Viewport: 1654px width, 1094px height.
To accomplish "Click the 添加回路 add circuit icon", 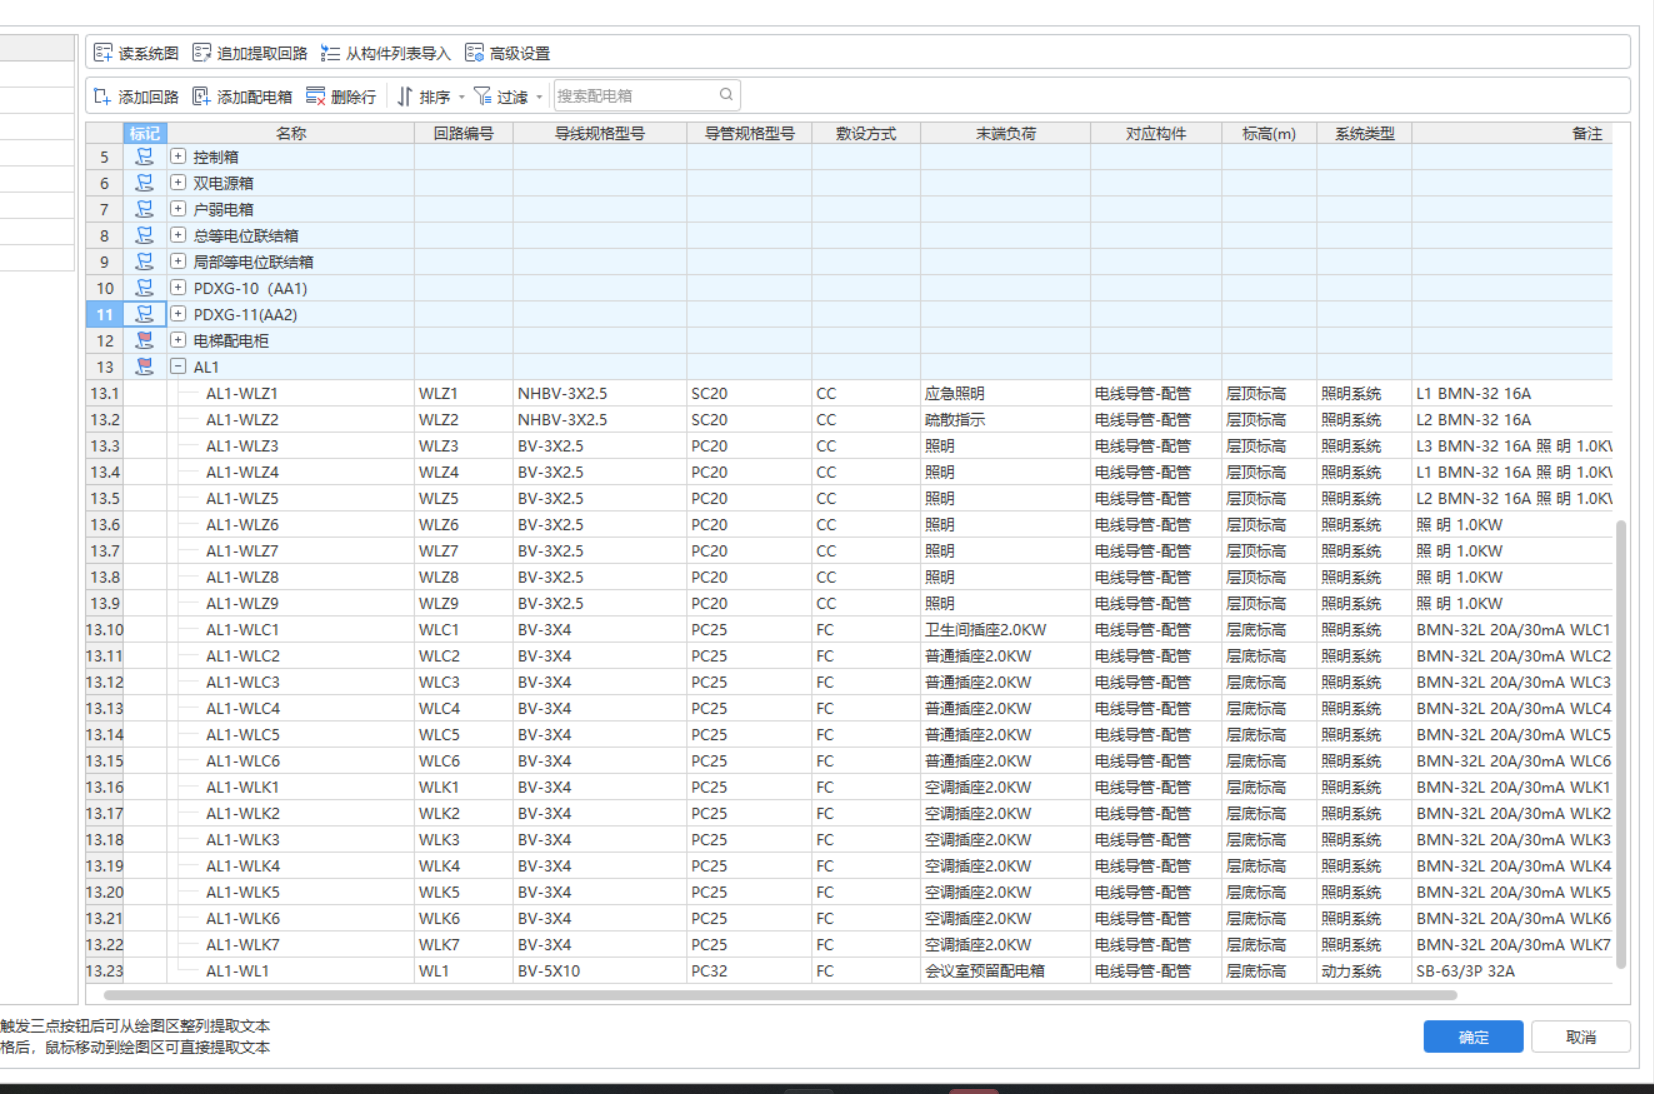I will 102,96.
